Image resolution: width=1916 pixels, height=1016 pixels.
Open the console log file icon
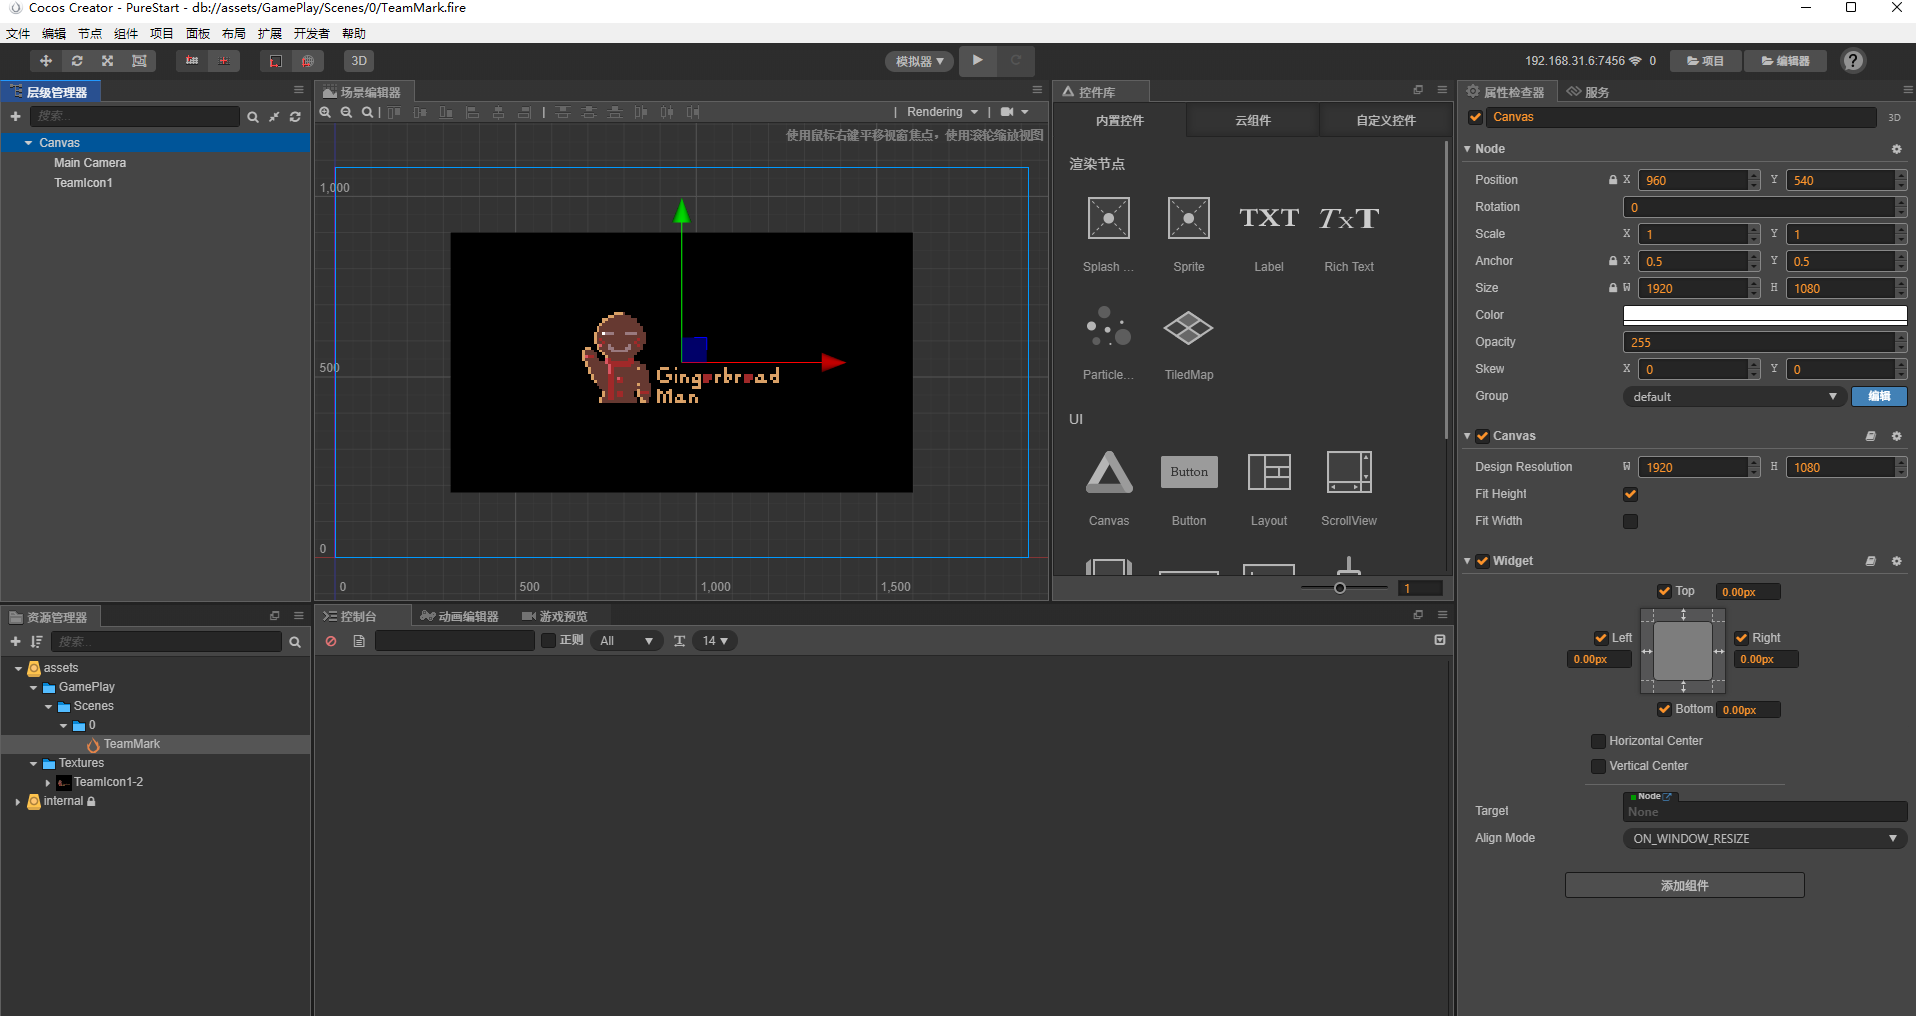click(x=359, y=641)
